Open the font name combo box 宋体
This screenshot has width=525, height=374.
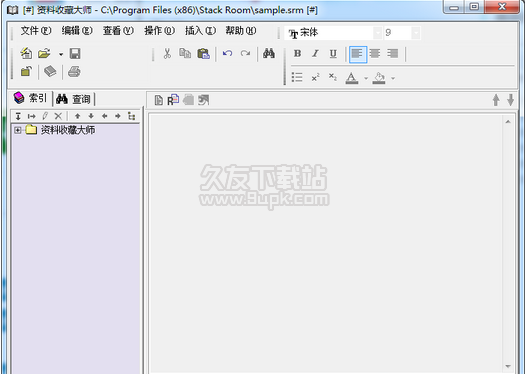pyautogui.click(x=333, y=33)
